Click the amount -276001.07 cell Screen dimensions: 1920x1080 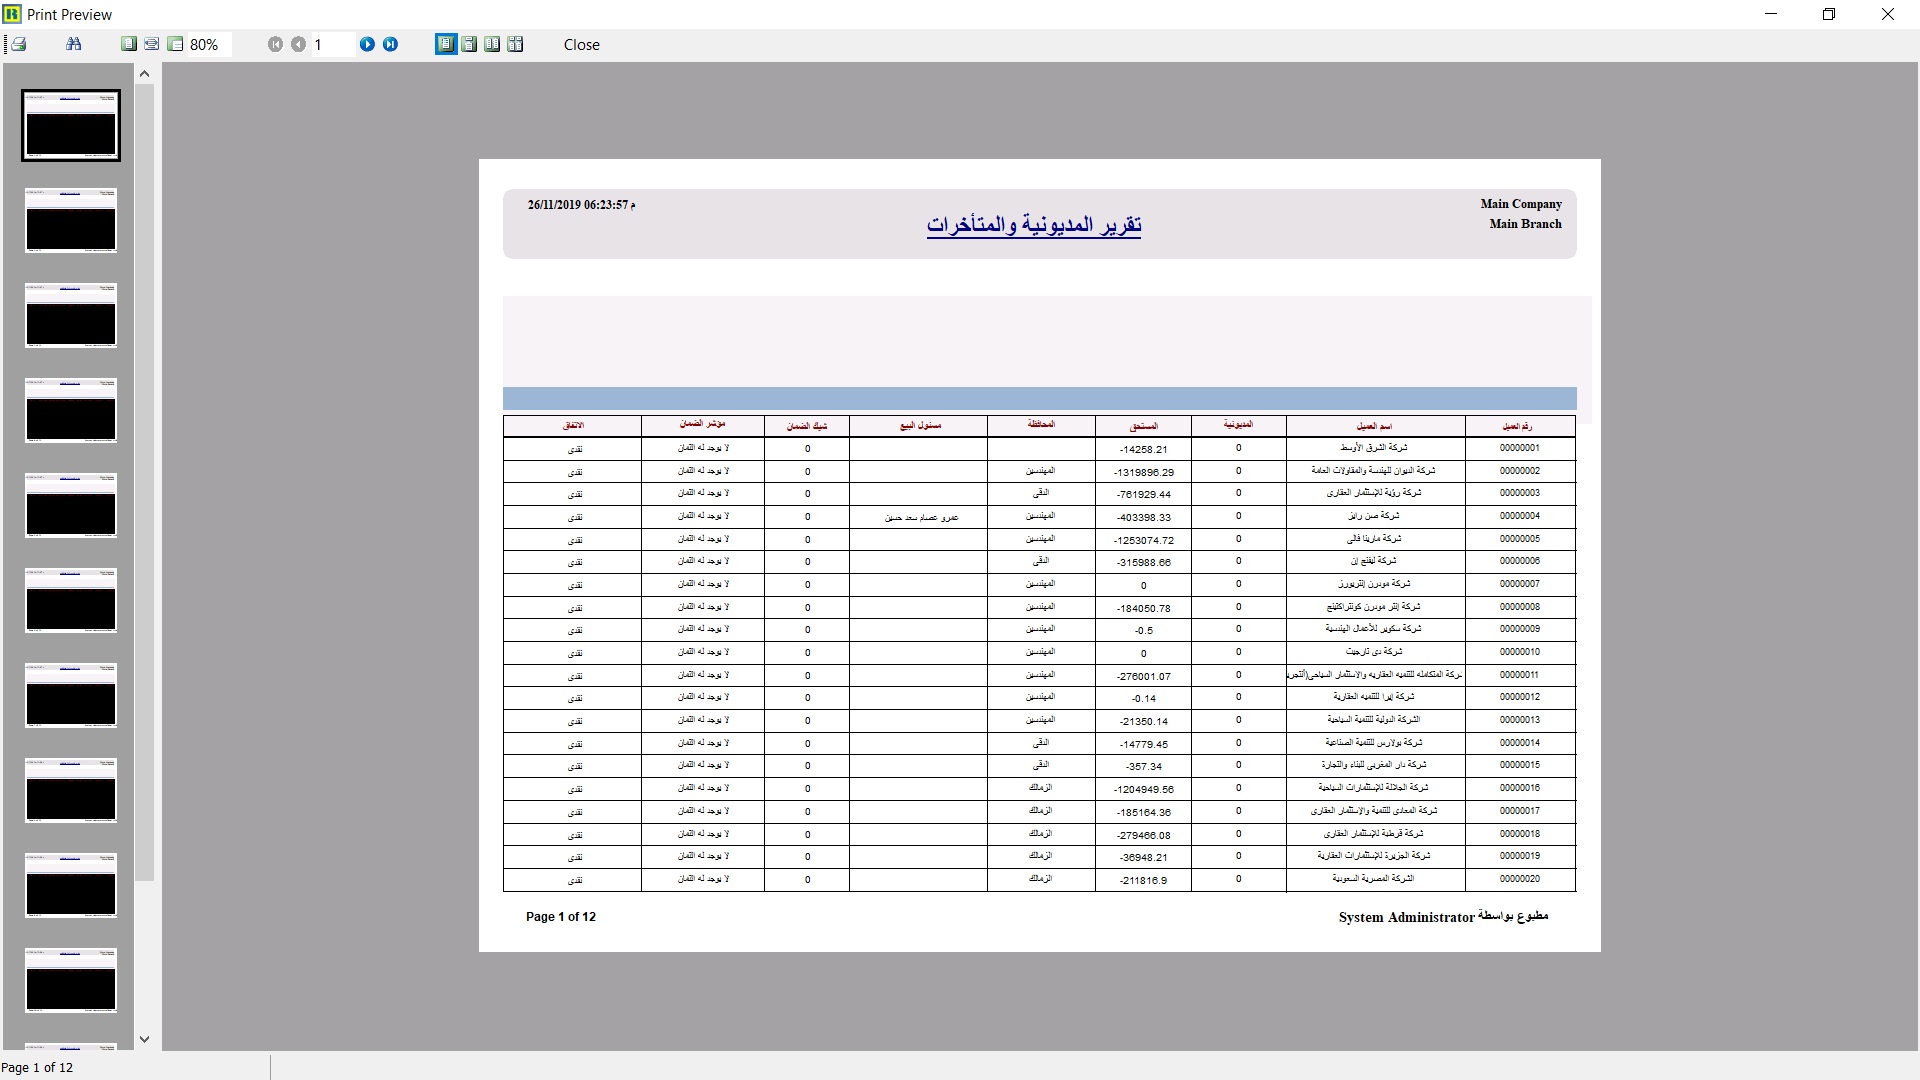tap(1143, 677)
